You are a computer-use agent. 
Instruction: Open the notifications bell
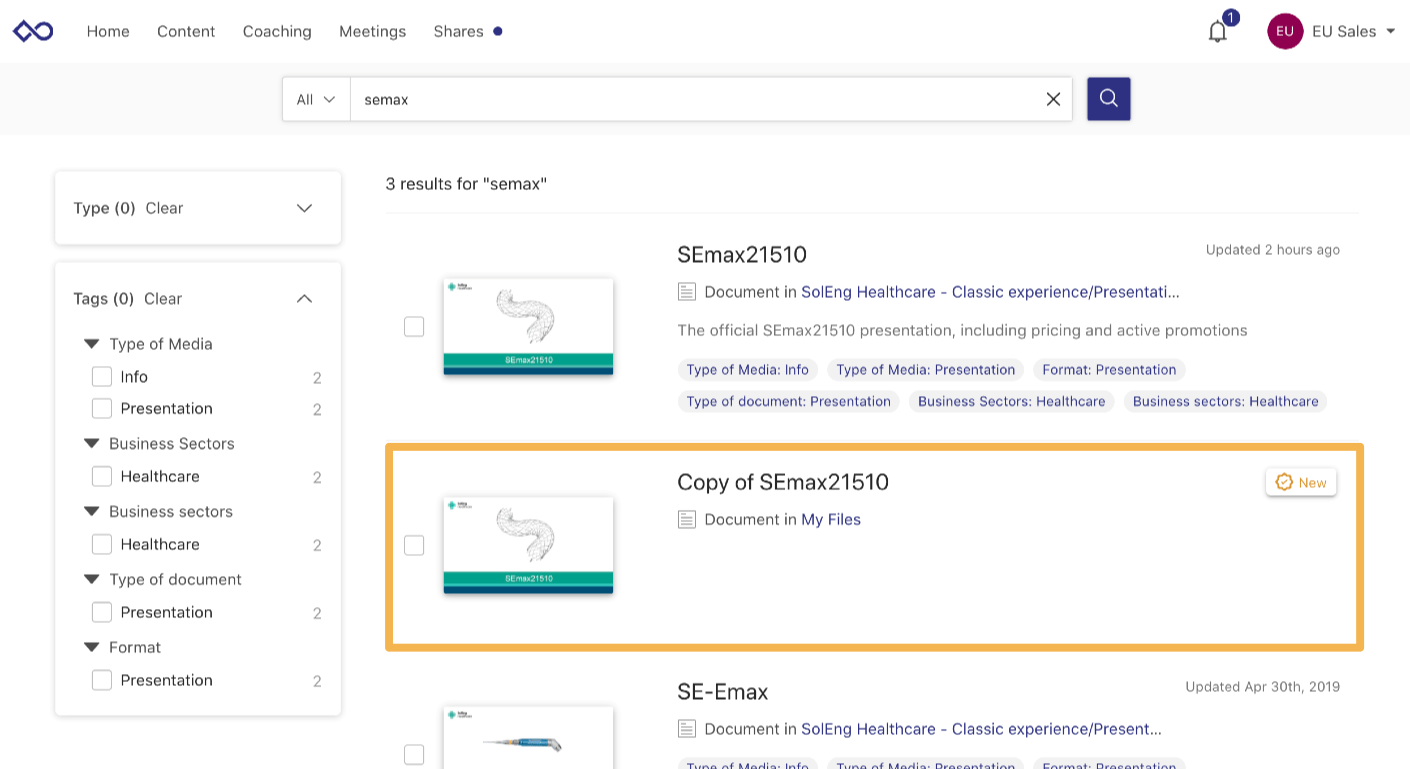[1217, 31]
